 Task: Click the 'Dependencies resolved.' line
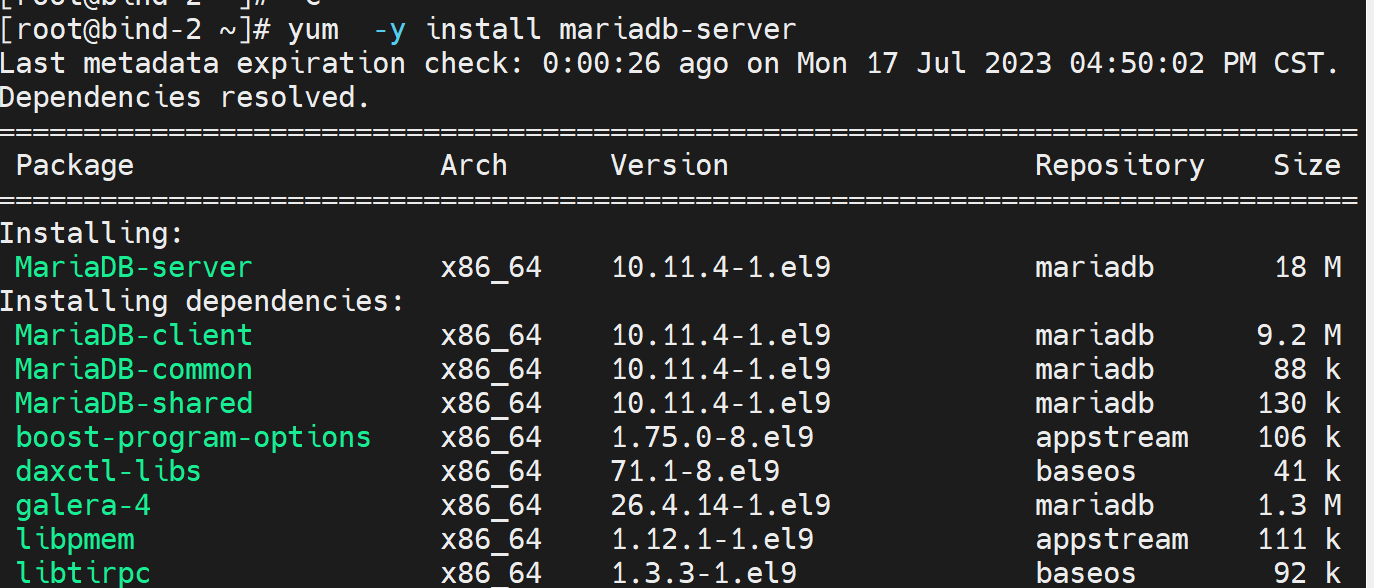pyautogui.click(x=185, y=98)
